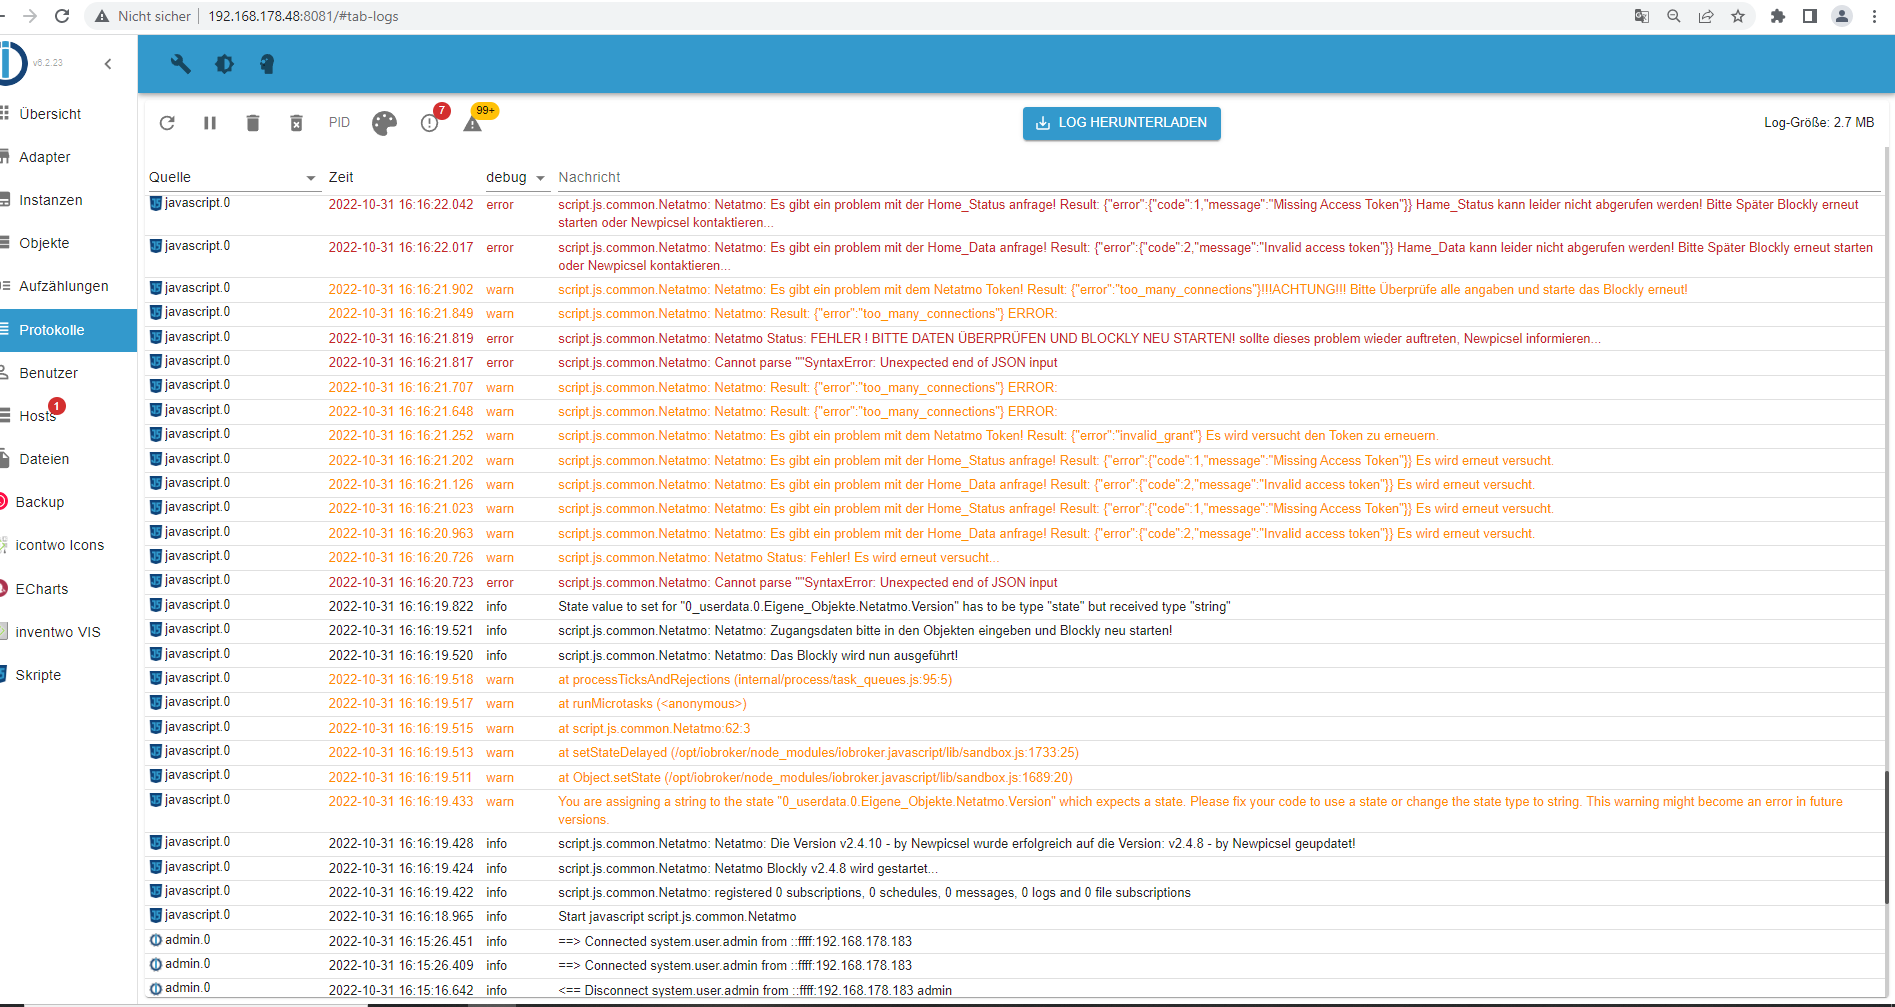The height and width of the screenshot is (1007, 1895).
Task: Open the Skripte menu item
Action: [x=66, y=675]
